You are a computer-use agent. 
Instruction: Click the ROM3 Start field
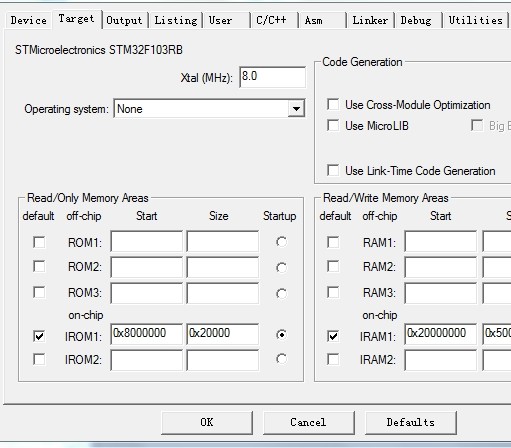pos(146,293)
